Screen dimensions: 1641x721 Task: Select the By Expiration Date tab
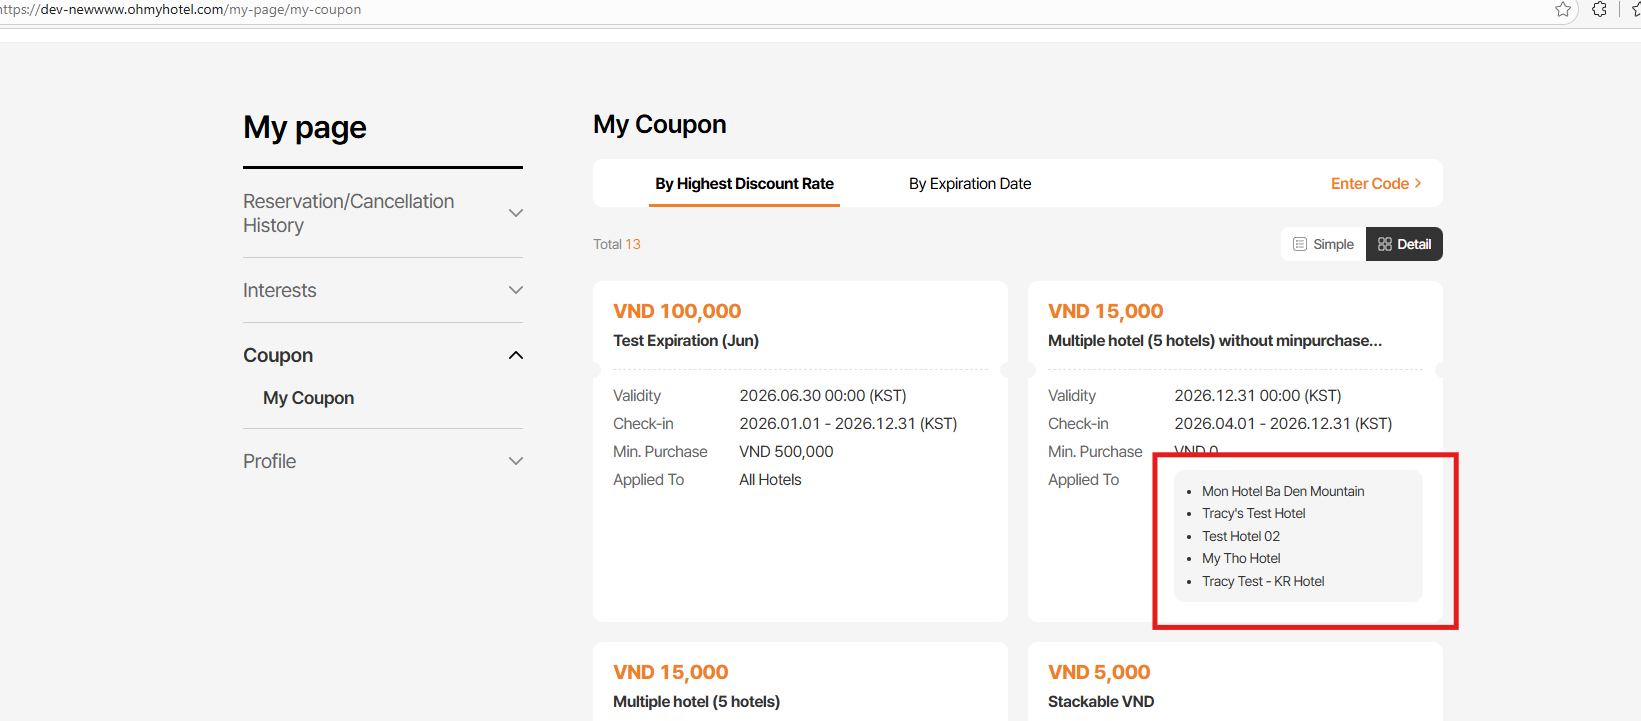click(x=969, y=184)
